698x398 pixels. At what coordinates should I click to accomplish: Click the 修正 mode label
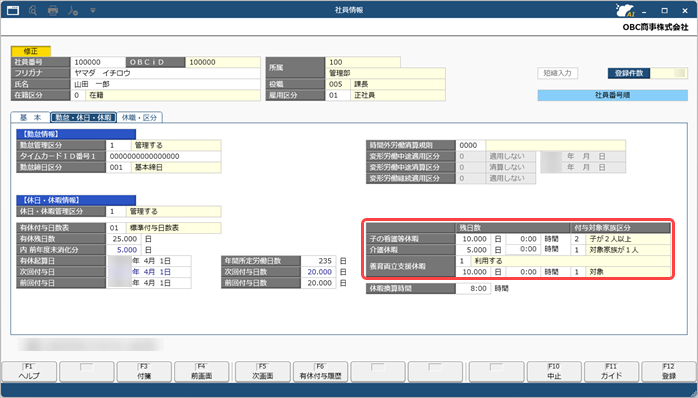click(31, 51)
